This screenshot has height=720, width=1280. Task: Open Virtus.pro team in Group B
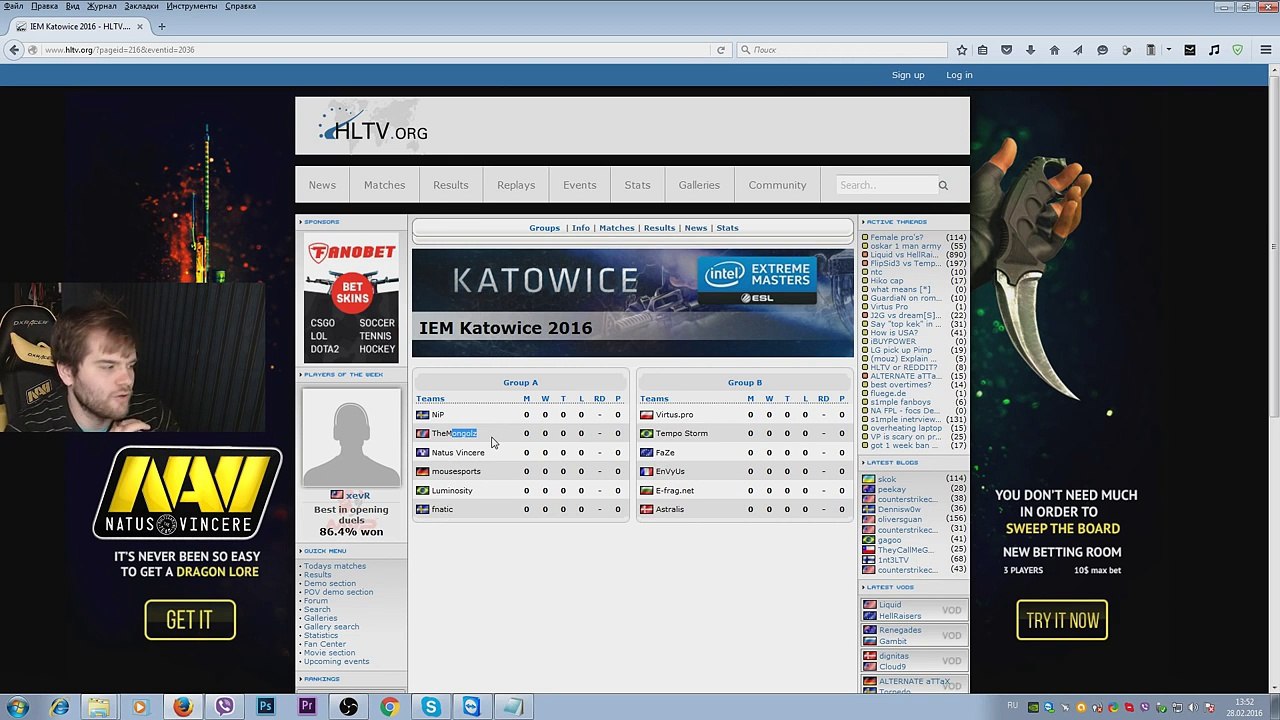(674, 415)
